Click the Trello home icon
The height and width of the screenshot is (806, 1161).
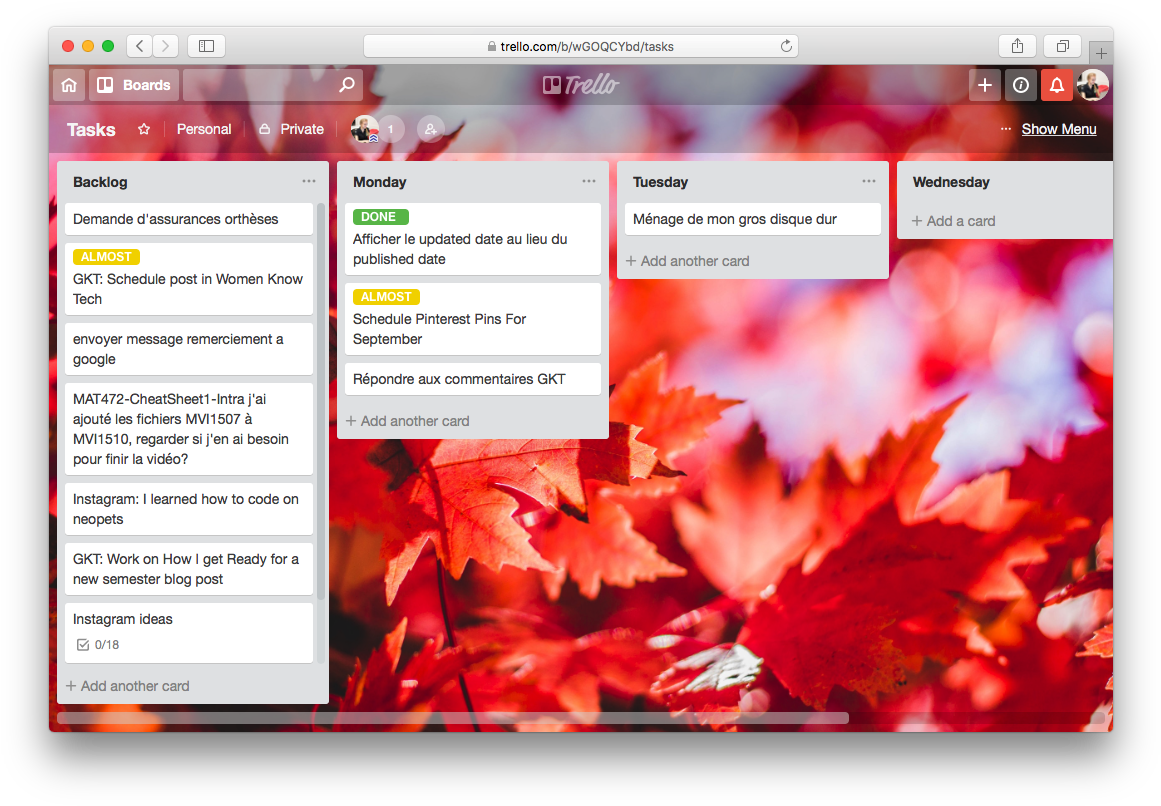[68, 85]
